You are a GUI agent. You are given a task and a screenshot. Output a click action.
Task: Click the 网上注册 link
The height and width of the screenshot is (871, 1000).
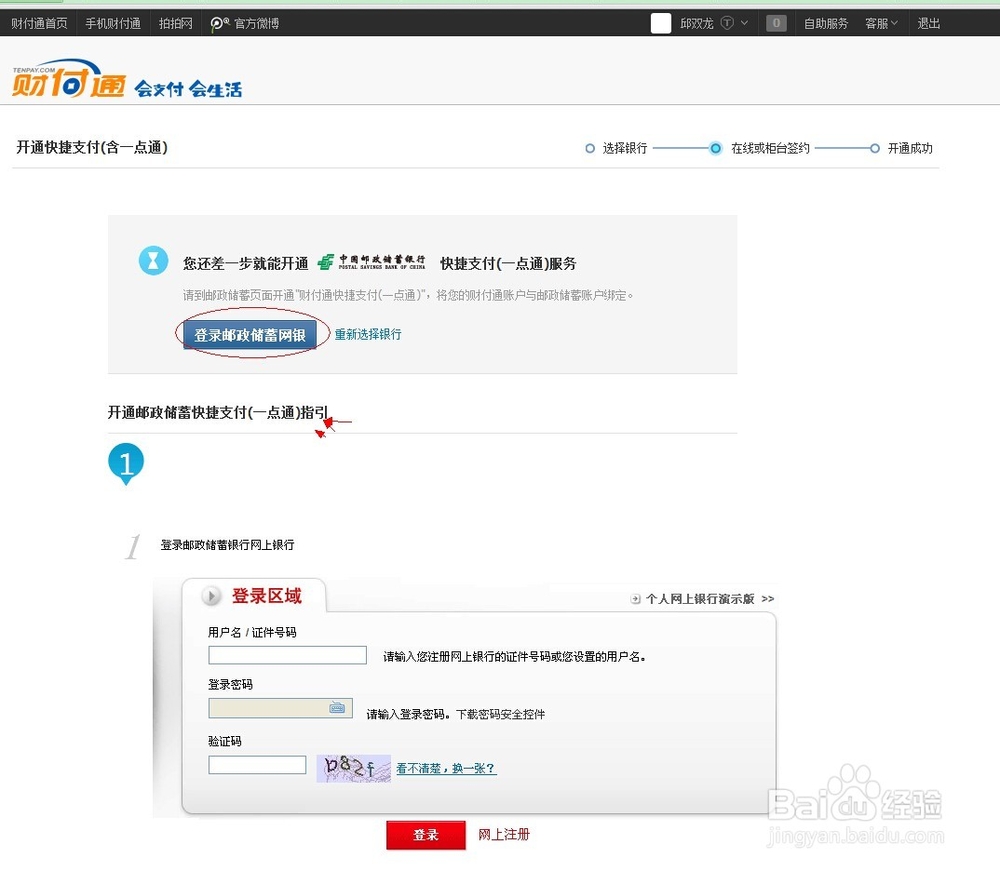(504, 834)
